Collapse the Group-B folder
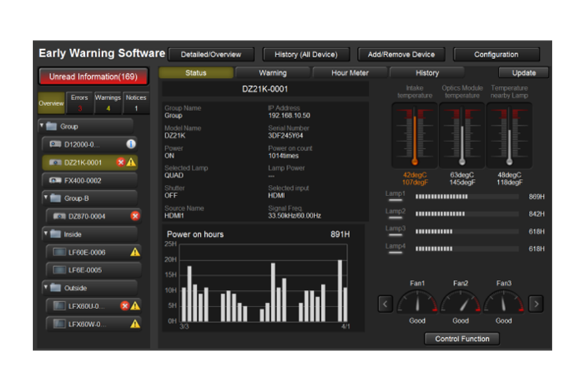Screen dimensions: 584x390 point(45,197)
